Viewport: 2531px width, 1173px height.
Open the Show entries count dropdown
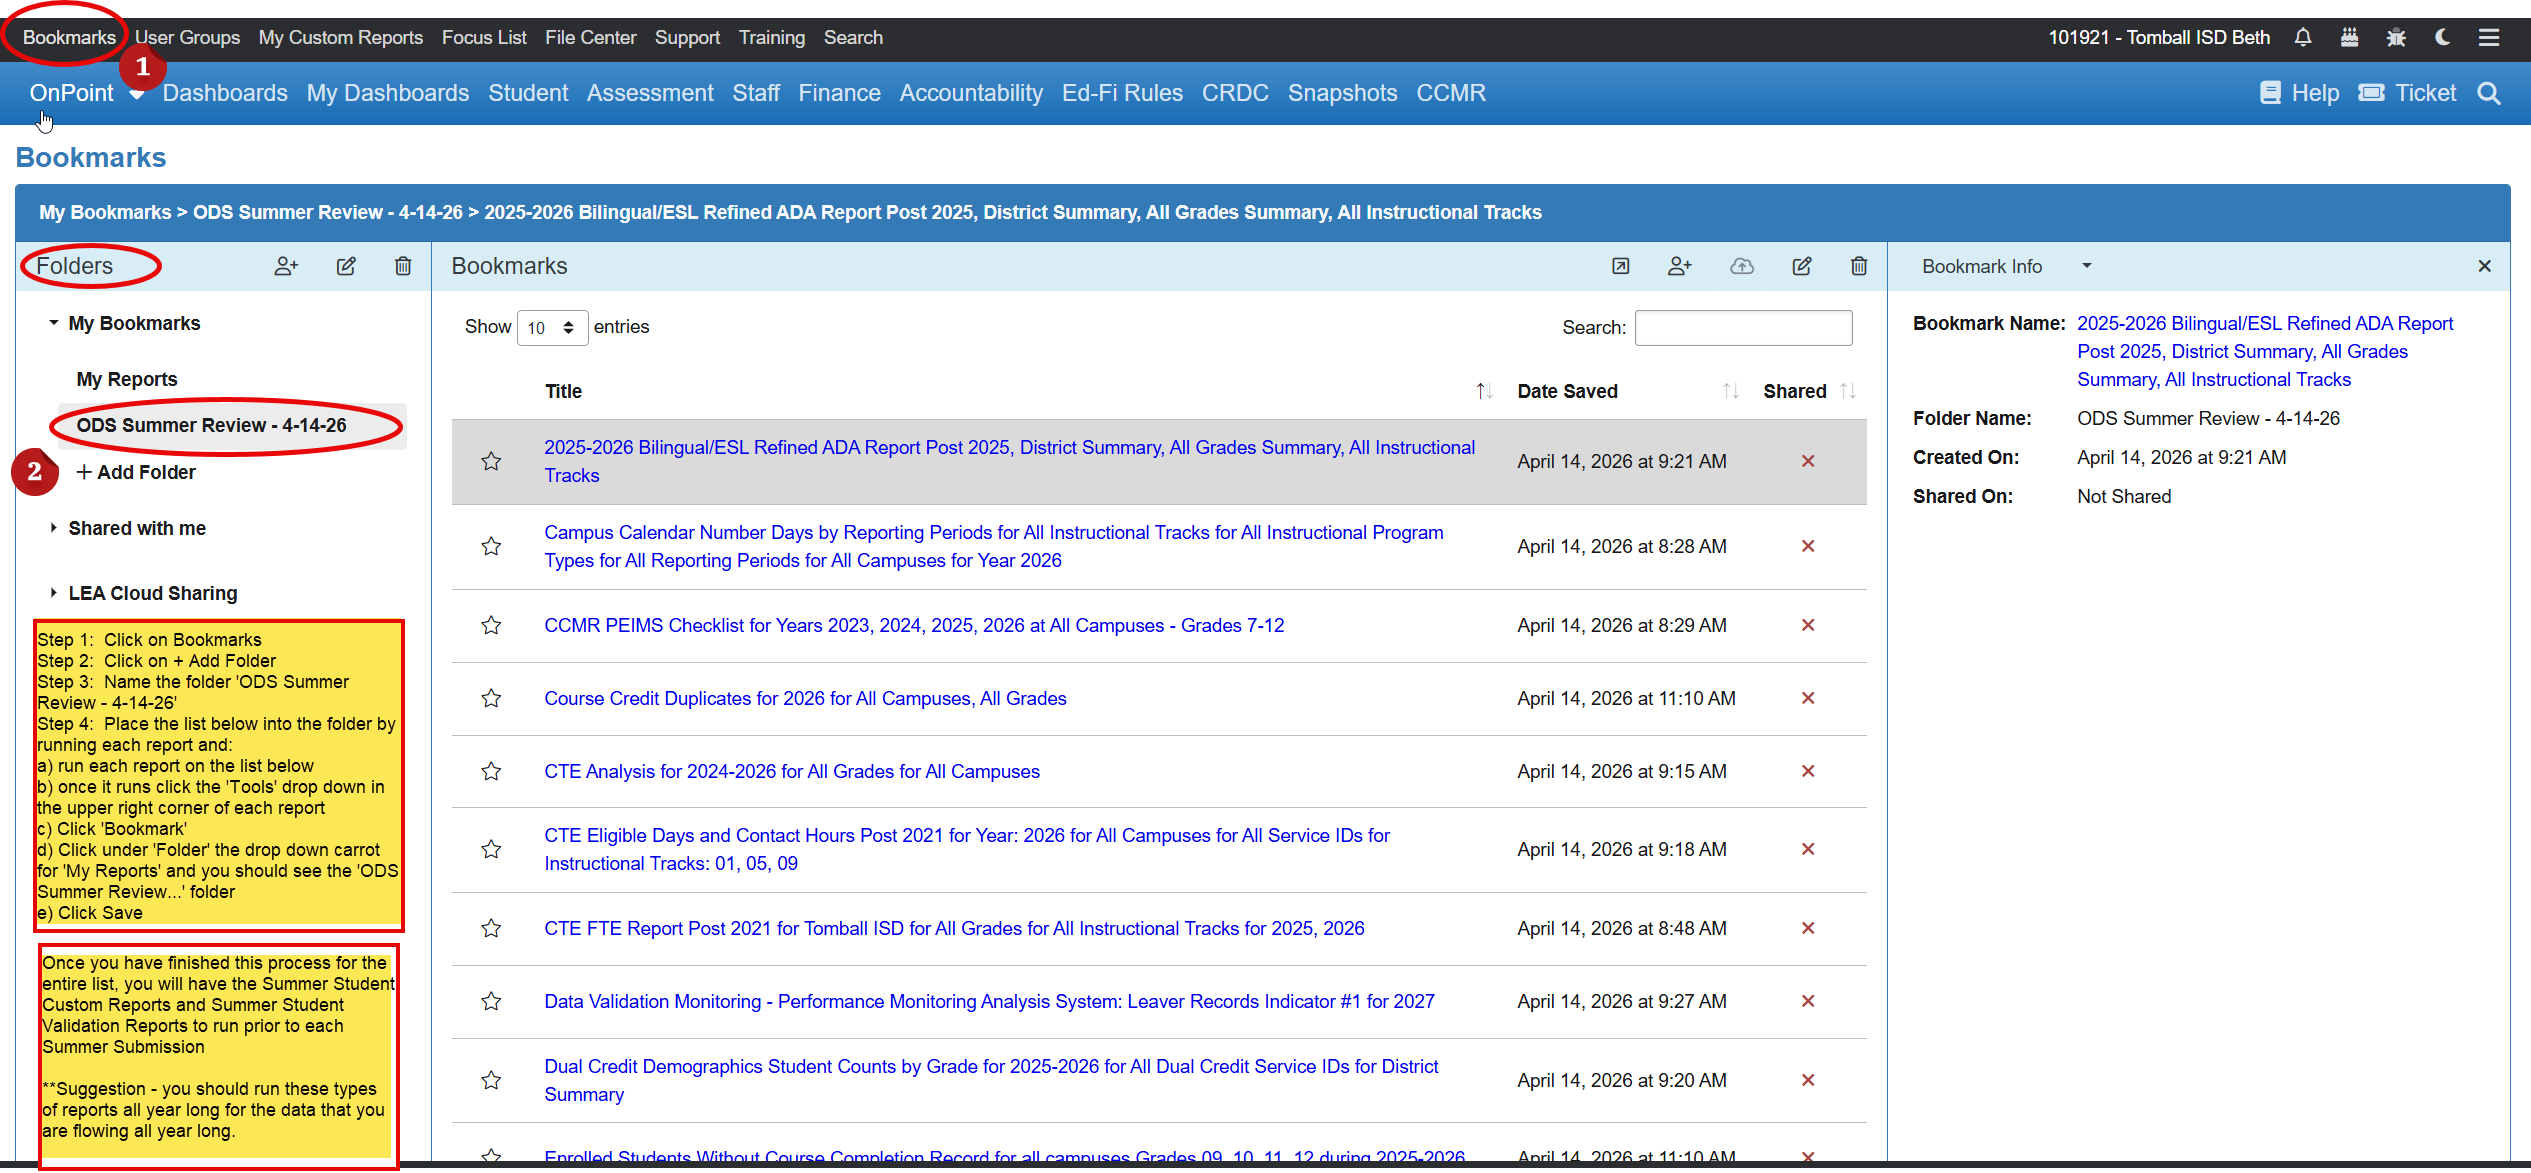pyautogui.click(x=552, y=328)
